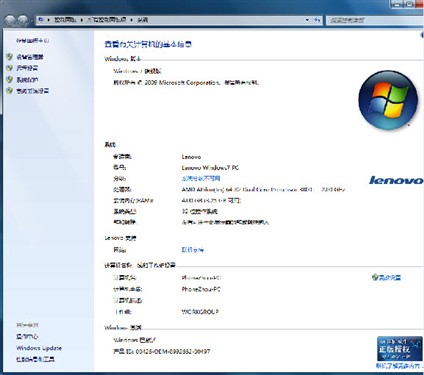Click the 2009 Microsoft Corporation copyright line
Viewport: 424px width, 375px height.
186,83
